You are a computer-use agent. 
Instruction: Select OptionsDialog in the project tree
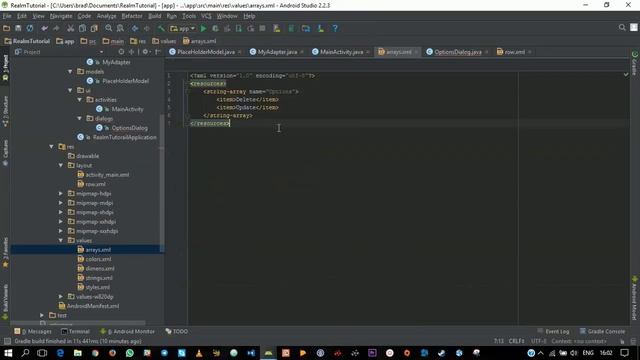click(130, 128)
